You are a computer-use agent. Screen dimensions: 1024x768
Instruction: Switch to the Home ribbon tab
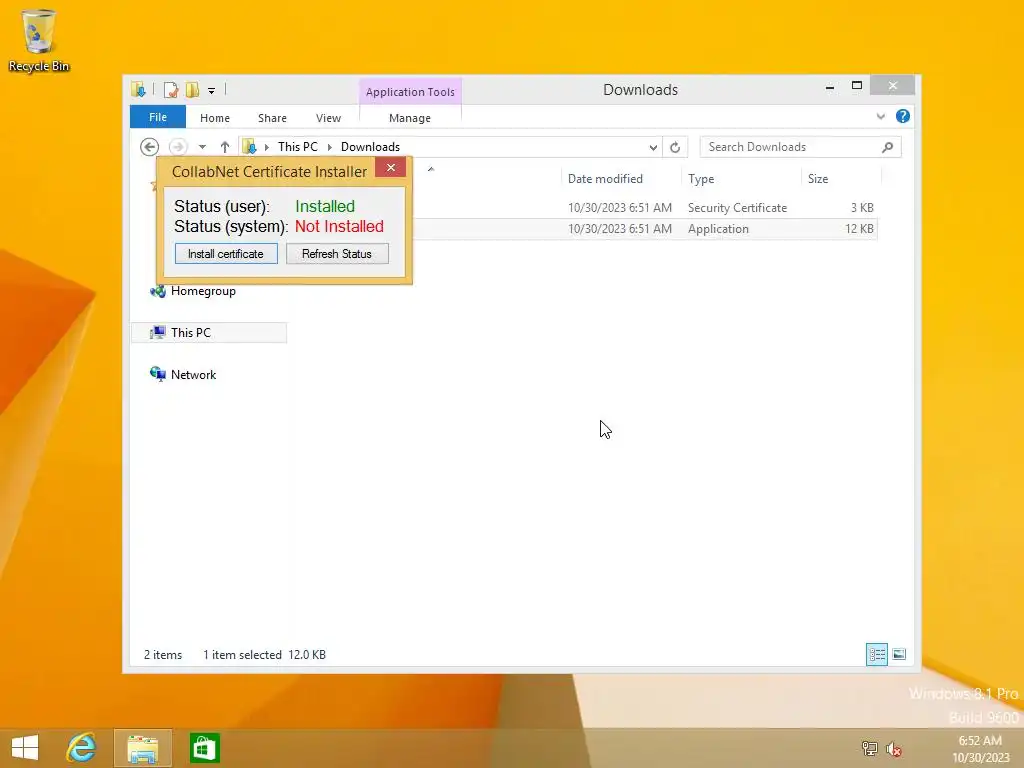click(x=215, y=118)
